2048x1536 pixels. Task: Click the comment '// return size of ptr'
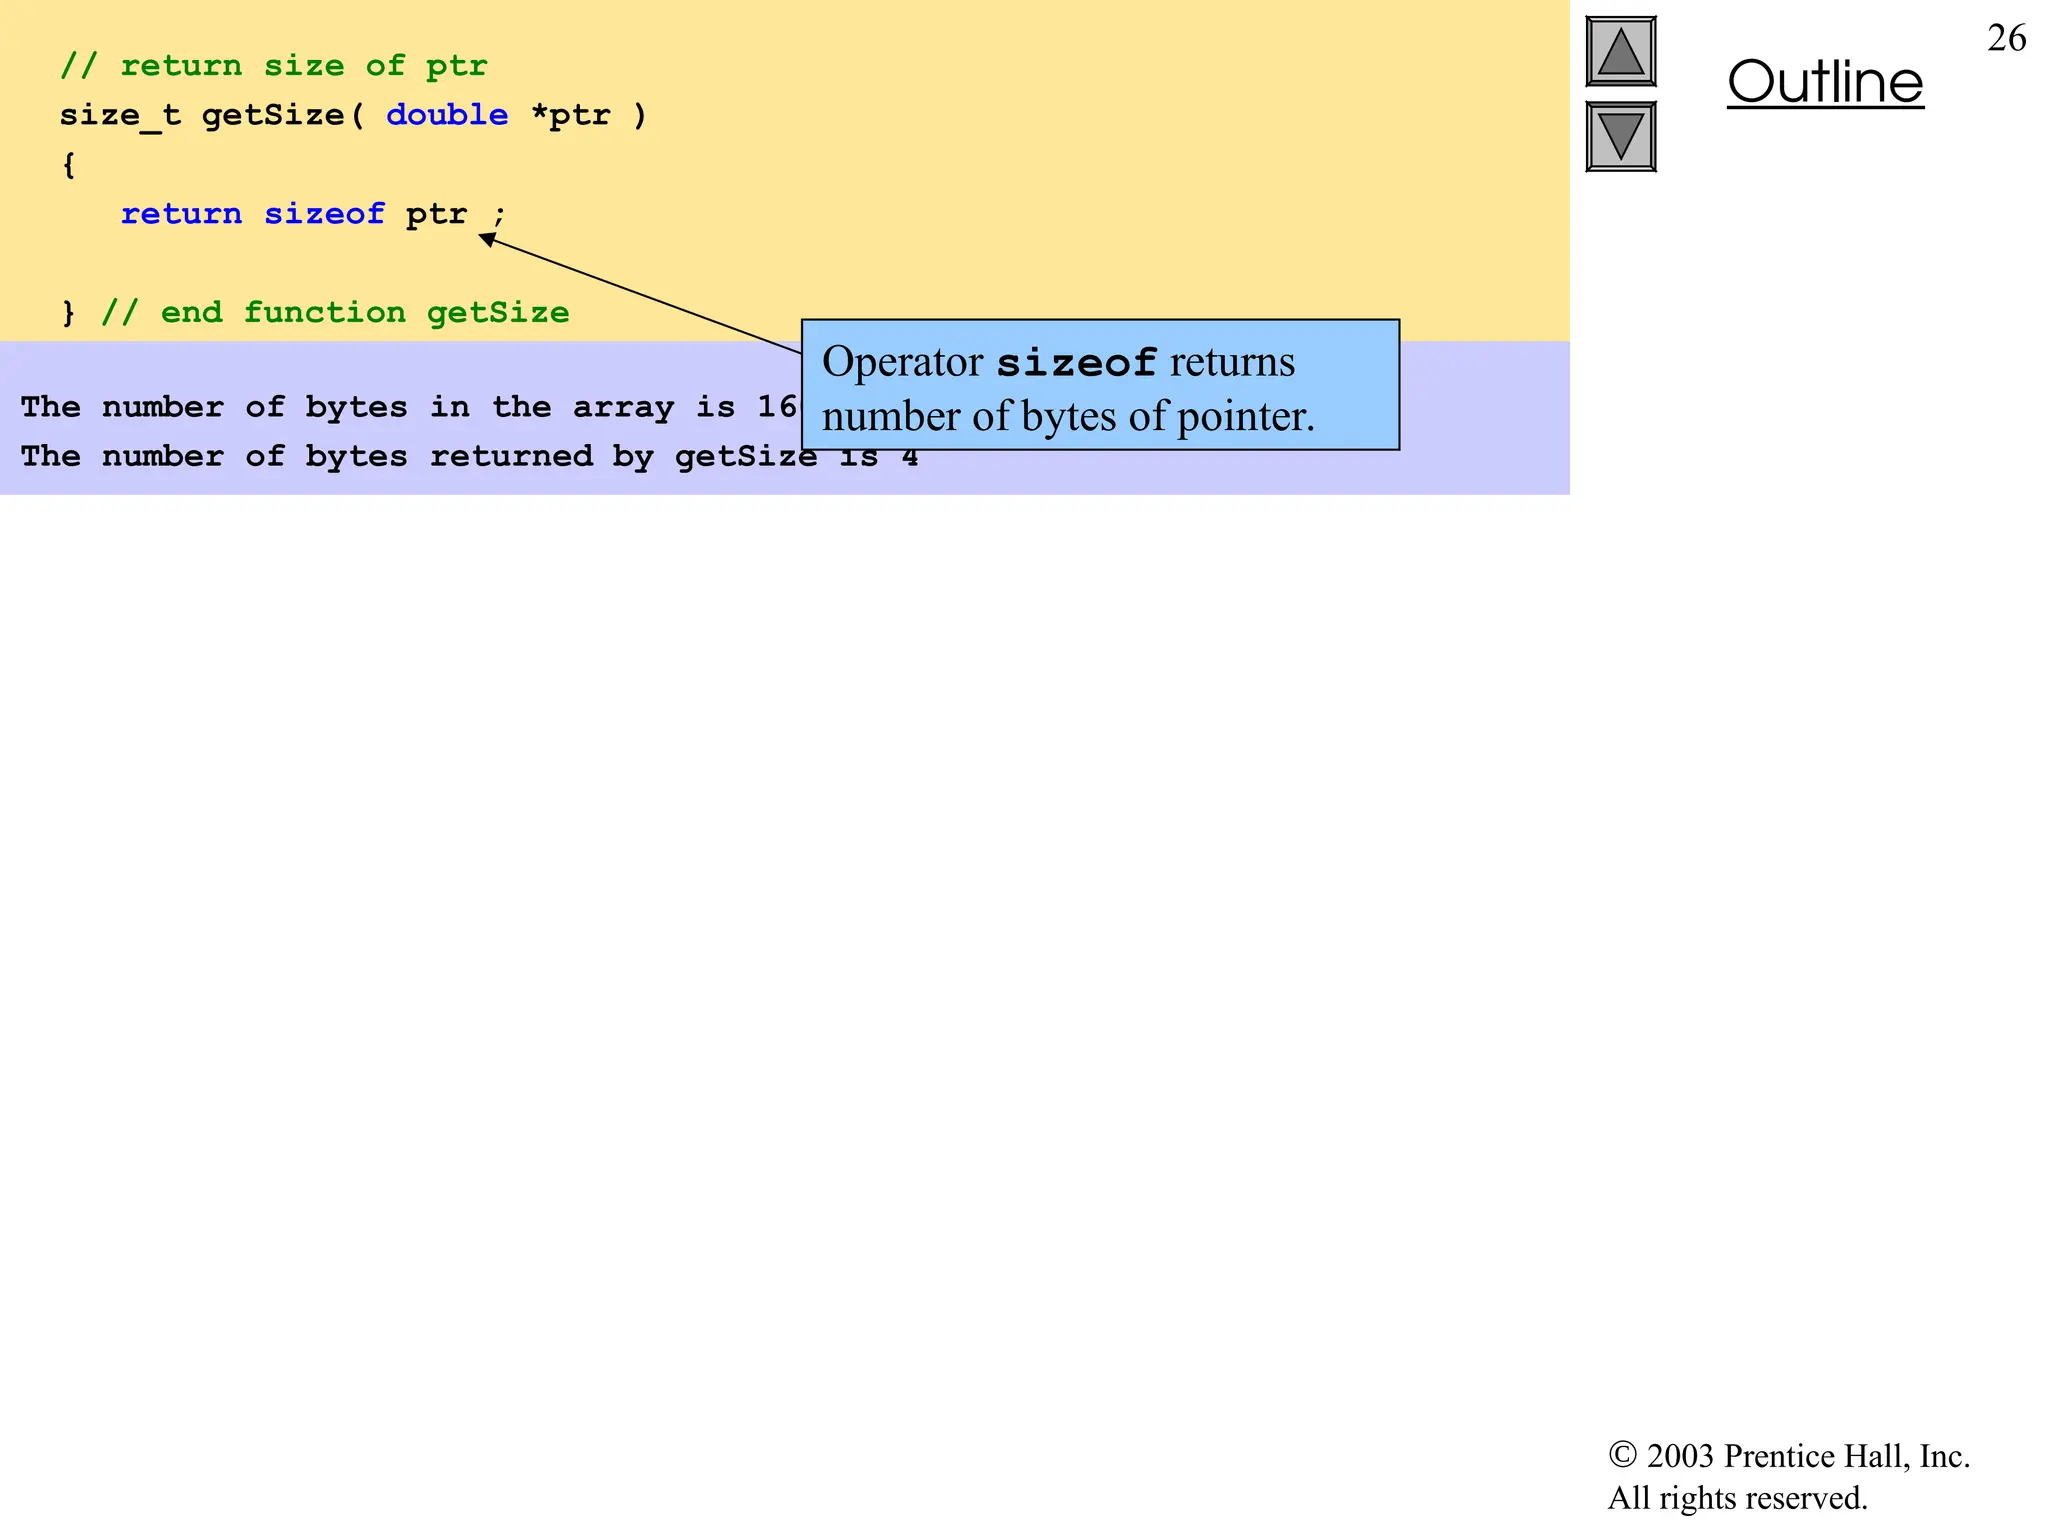pos(273,66)
